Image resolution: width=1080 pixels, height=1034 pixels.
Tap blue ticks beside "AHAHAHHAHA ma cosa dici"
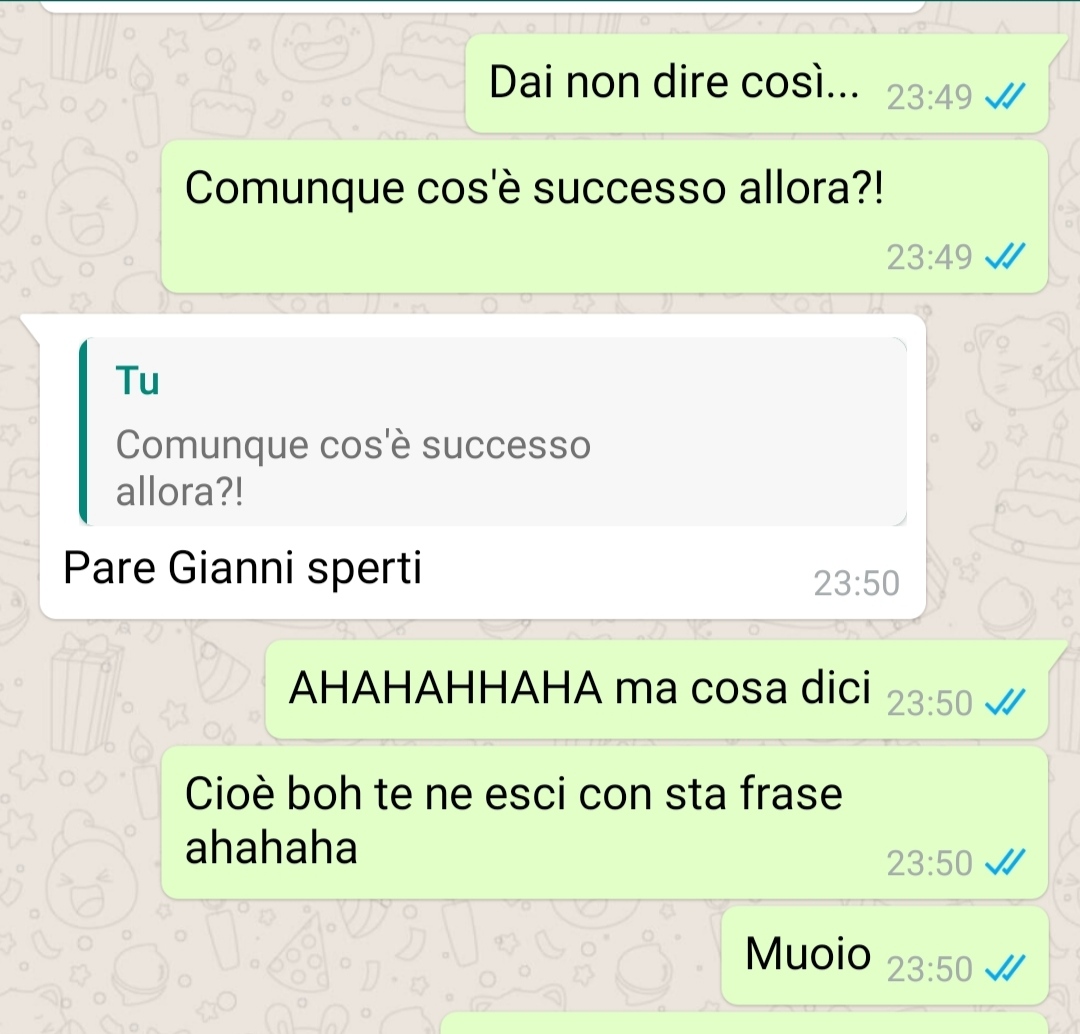[1006, 703]
